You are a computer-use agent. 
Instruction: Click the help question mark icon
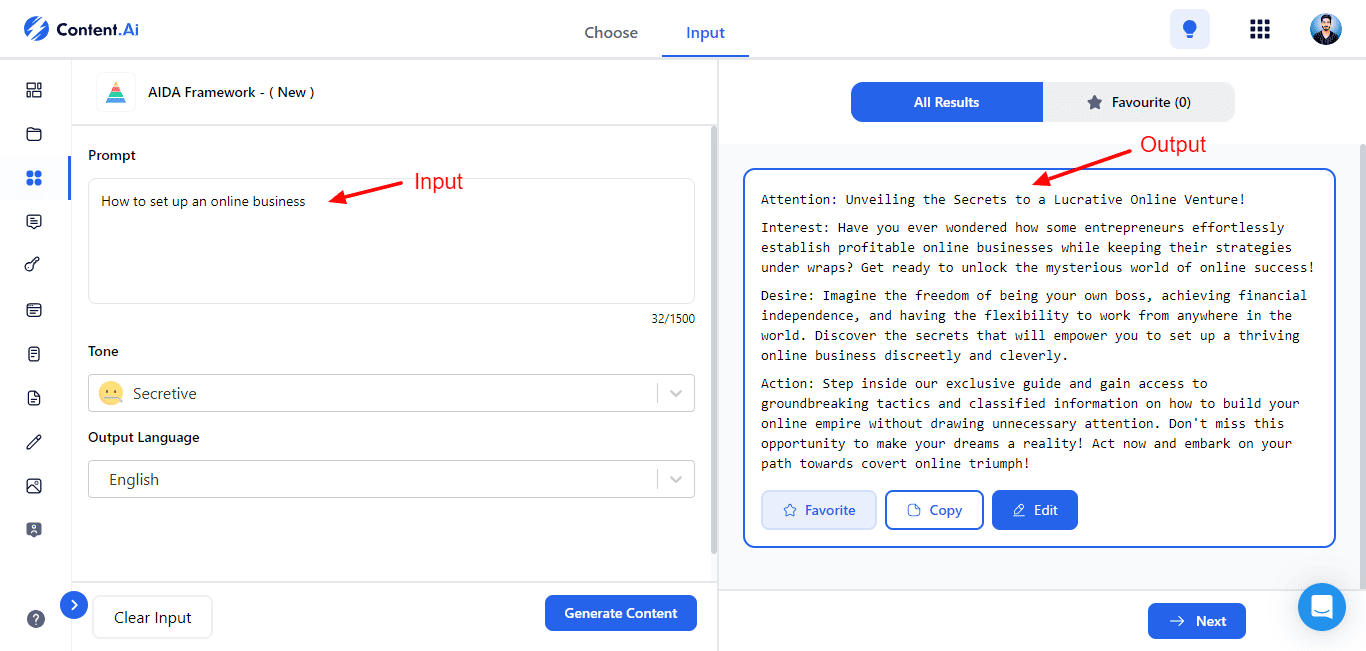click(x=36, y=618)
